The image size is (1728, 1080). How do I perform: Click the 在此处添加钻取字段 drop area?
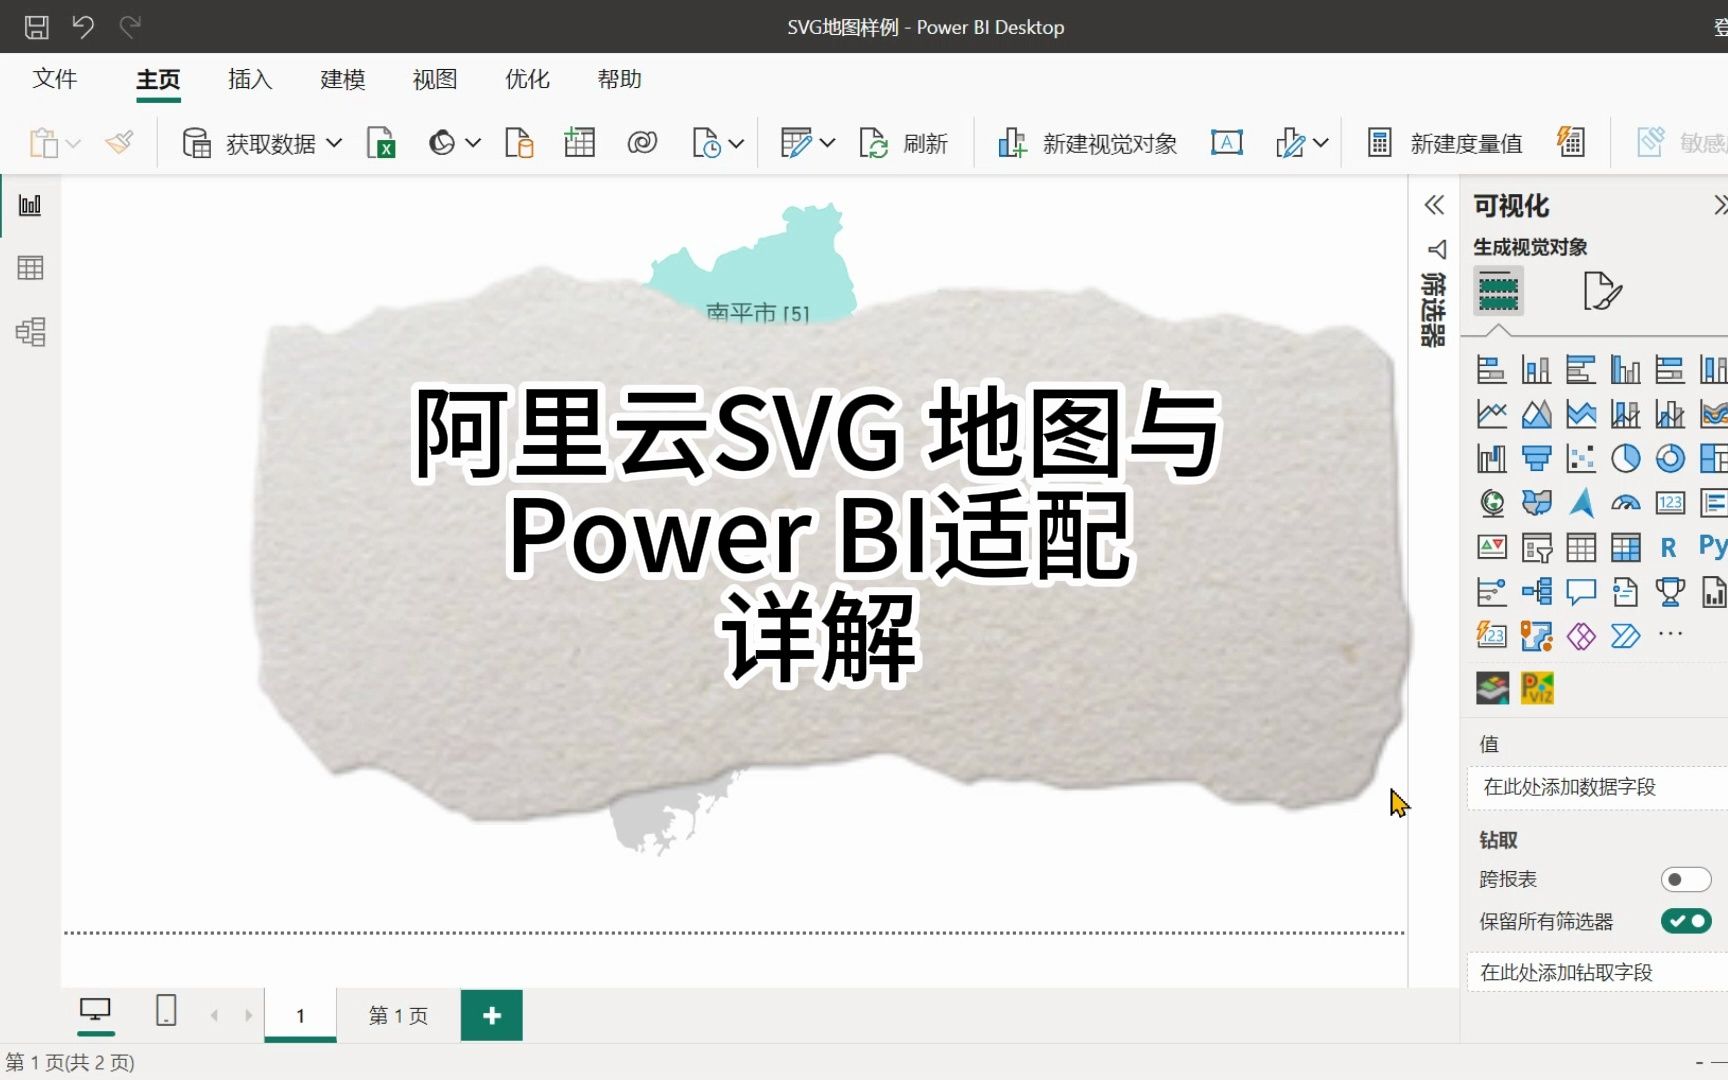[1597, 972]
